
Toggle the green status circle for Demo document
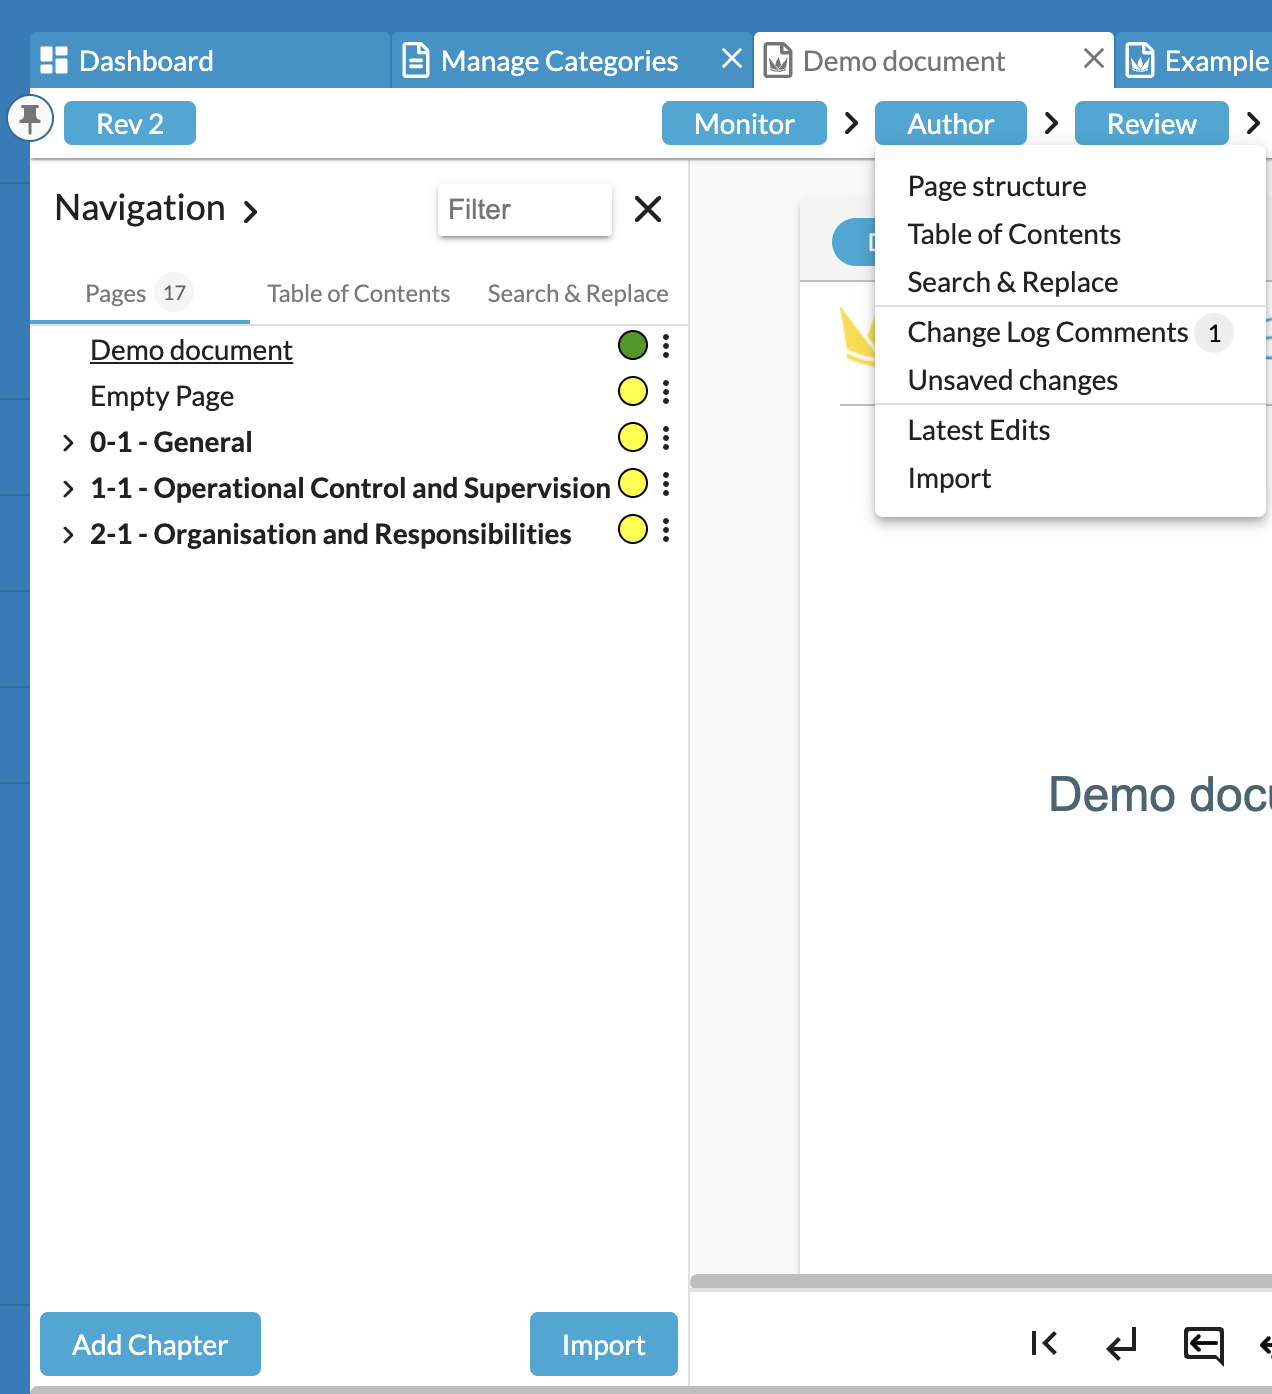click(632, 345)
